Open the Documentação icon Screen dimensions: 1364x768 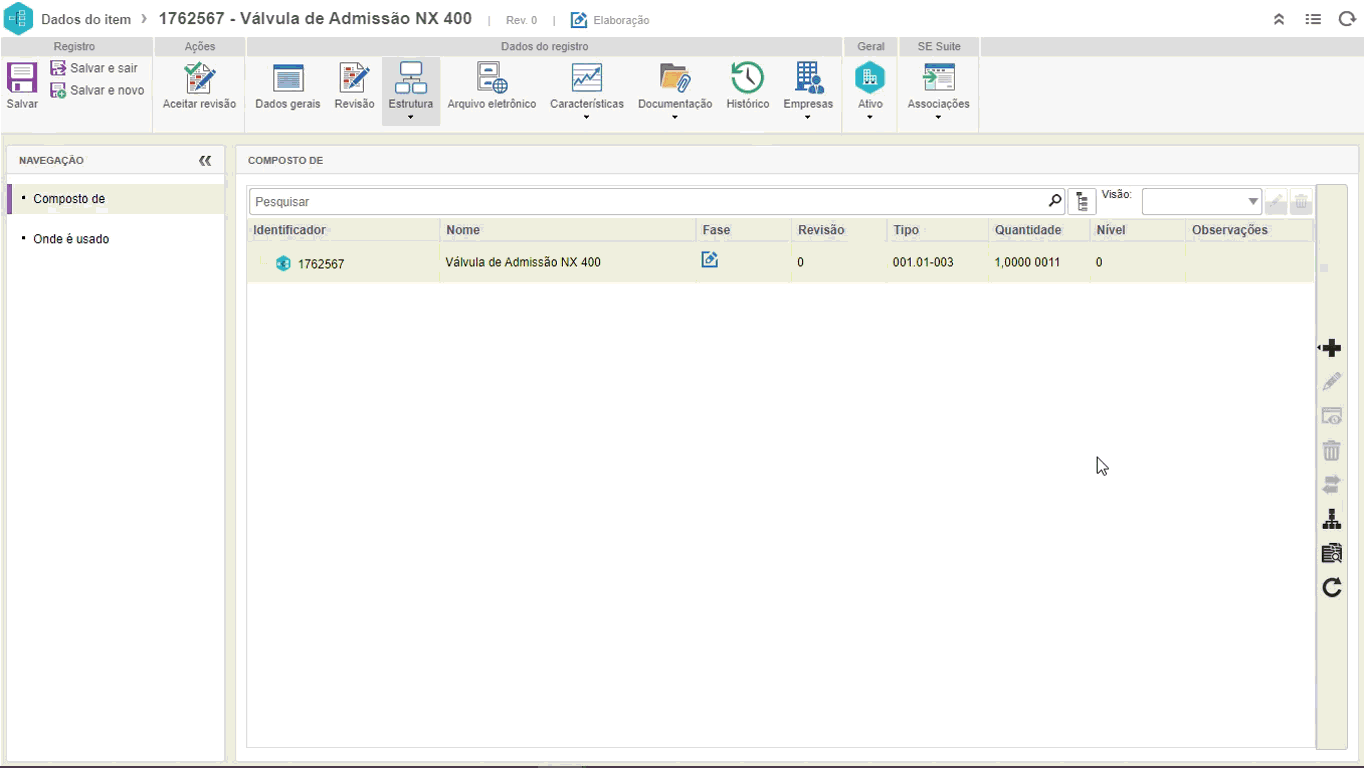click(675, 78)
